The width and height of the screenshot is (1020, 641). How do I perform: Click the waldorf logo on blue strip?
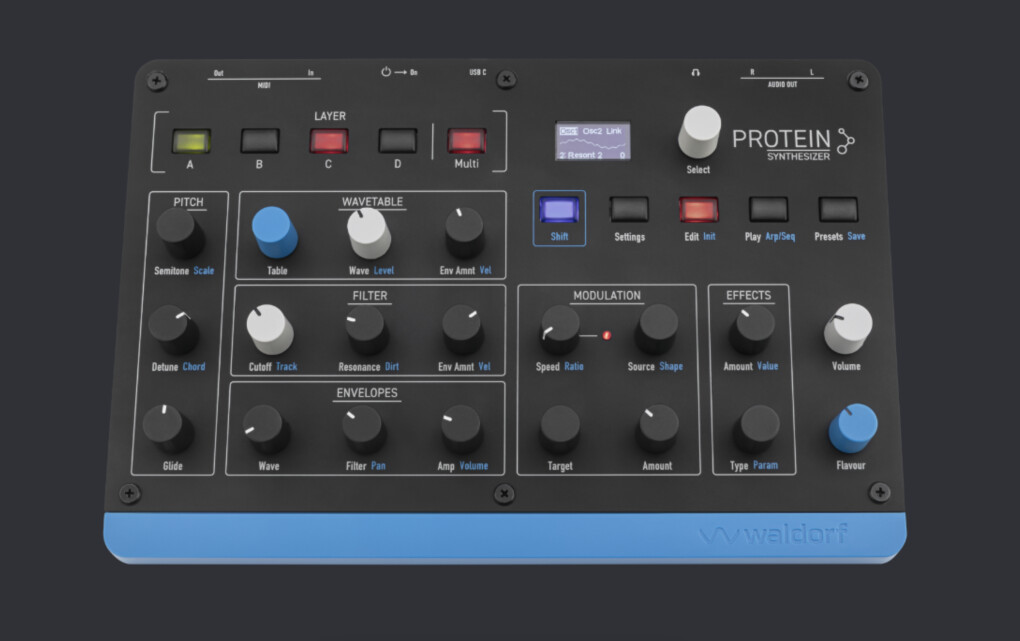click(773, 534)
